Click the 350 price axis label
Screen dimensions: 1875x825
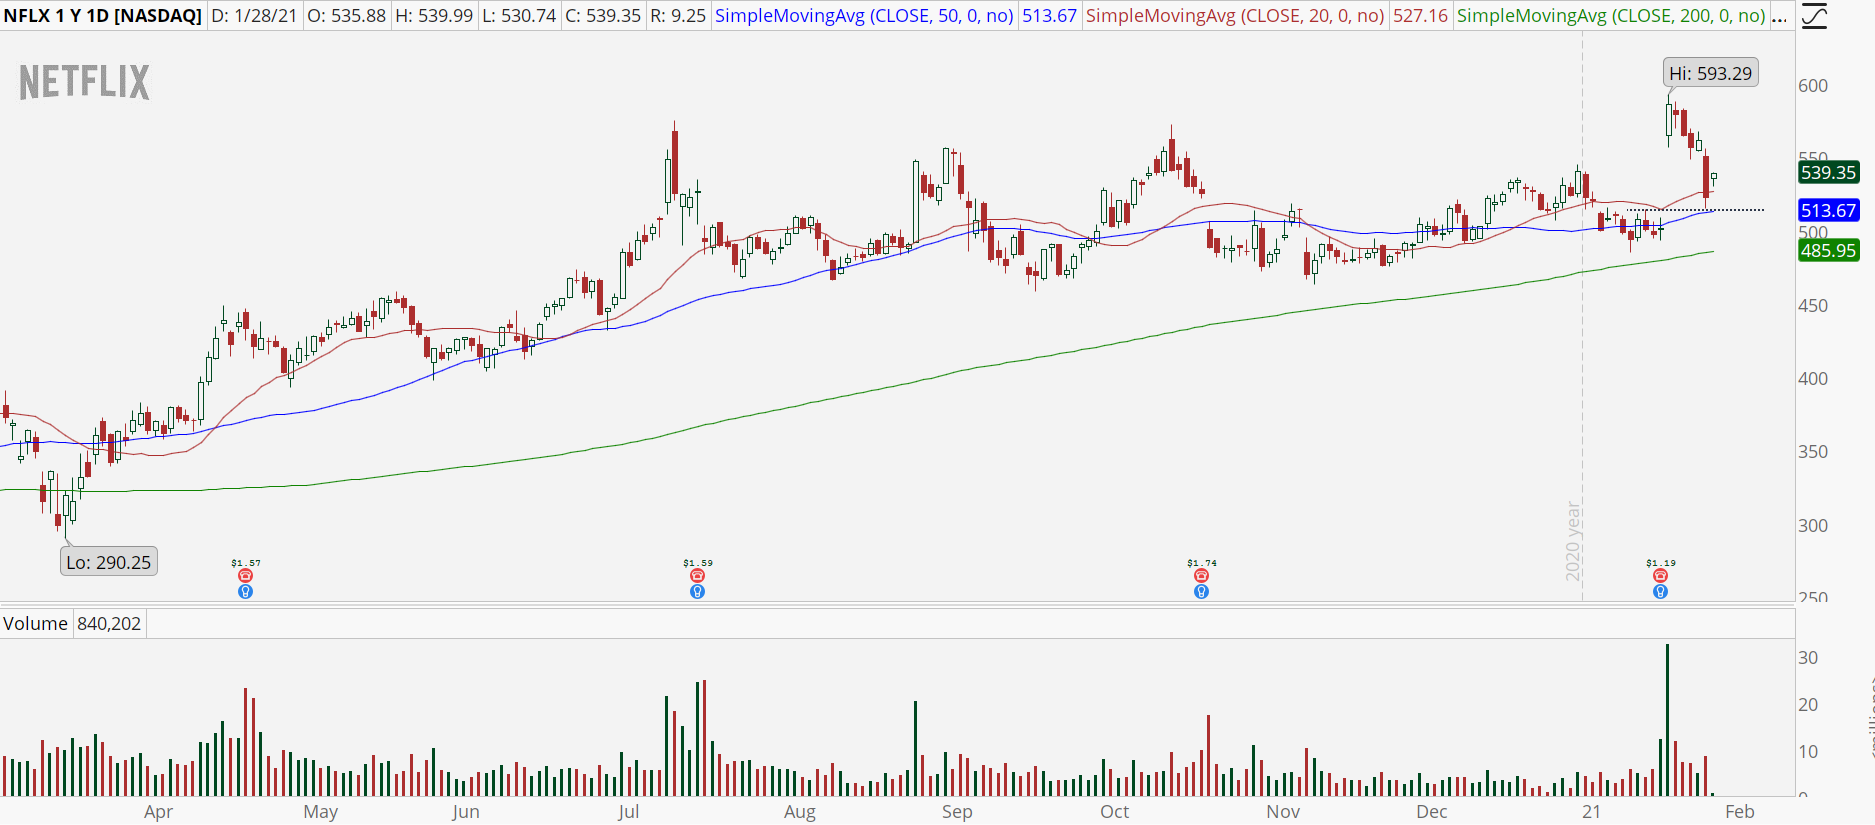click(x=1813, y=452)
